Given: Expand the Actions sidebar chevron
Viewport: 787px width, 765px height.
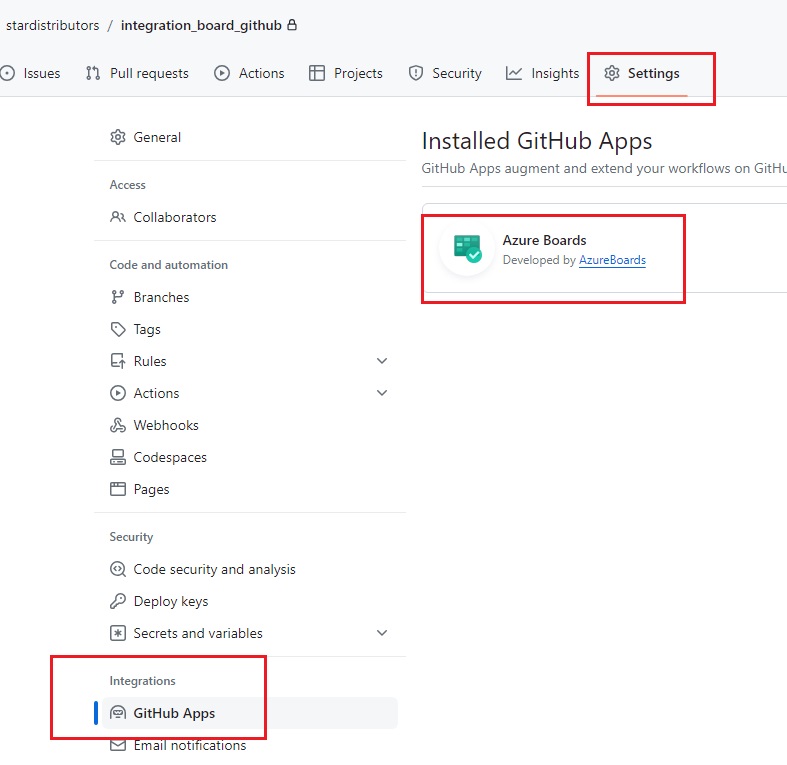Looking at the screenshot, I should [x=382, y=393].
